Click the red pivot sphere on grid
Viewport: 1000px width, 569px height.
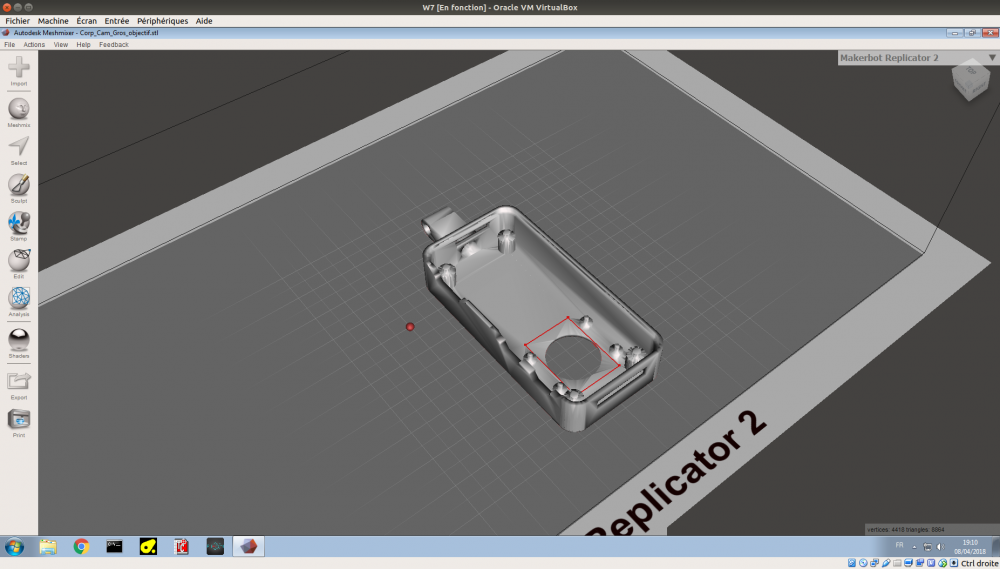[x=410, y=327]
